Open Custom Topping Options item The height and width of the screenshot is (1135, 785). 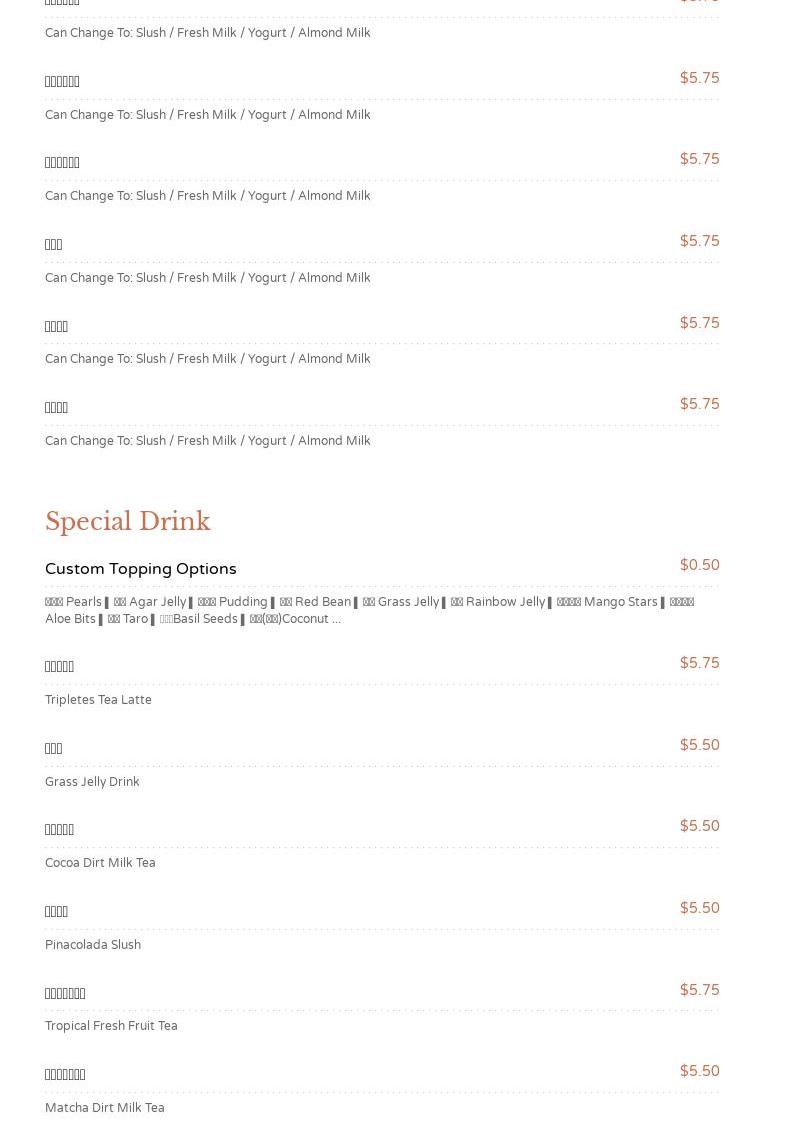141,569
